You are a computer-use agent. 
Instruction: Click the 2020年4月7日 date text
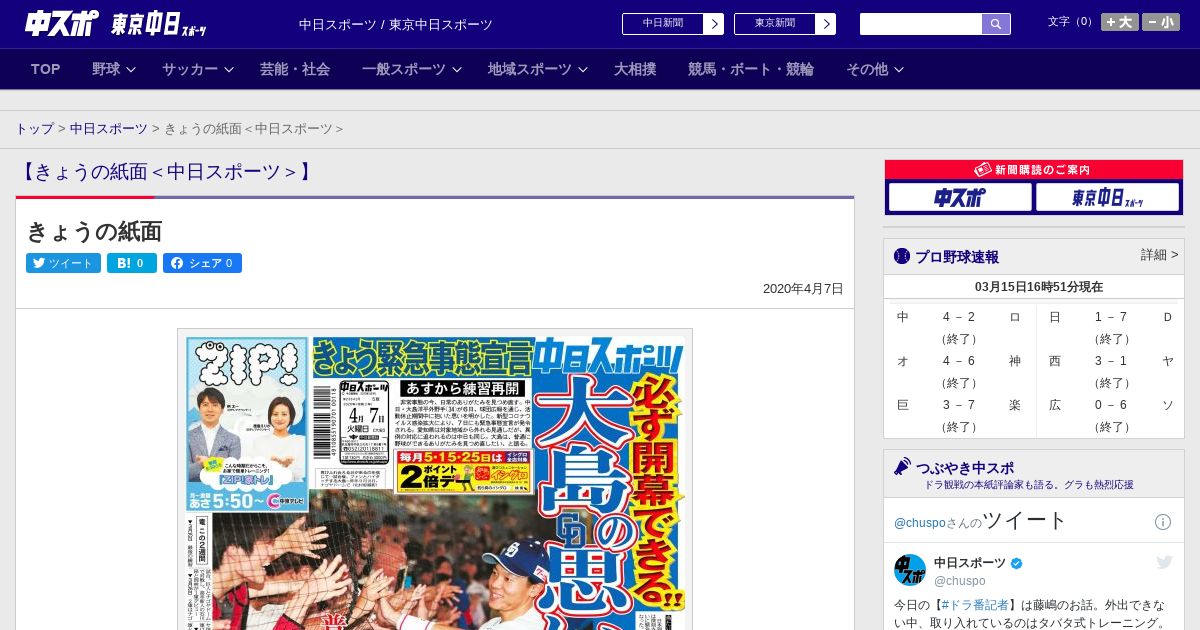pos(803,289)
